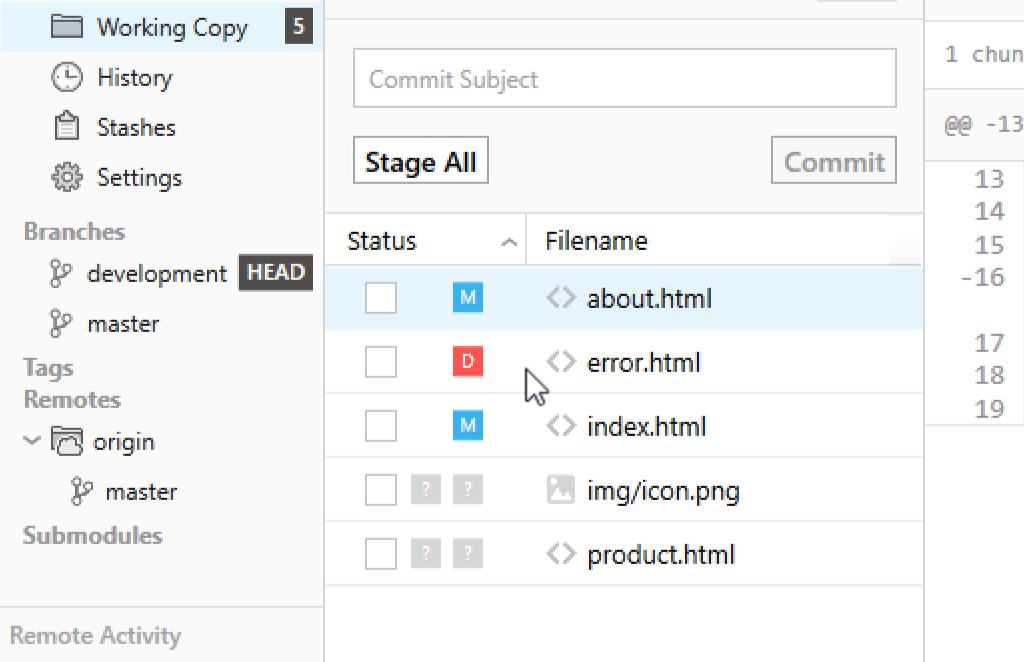Sort files by the Filename column header

click(596, 242)
